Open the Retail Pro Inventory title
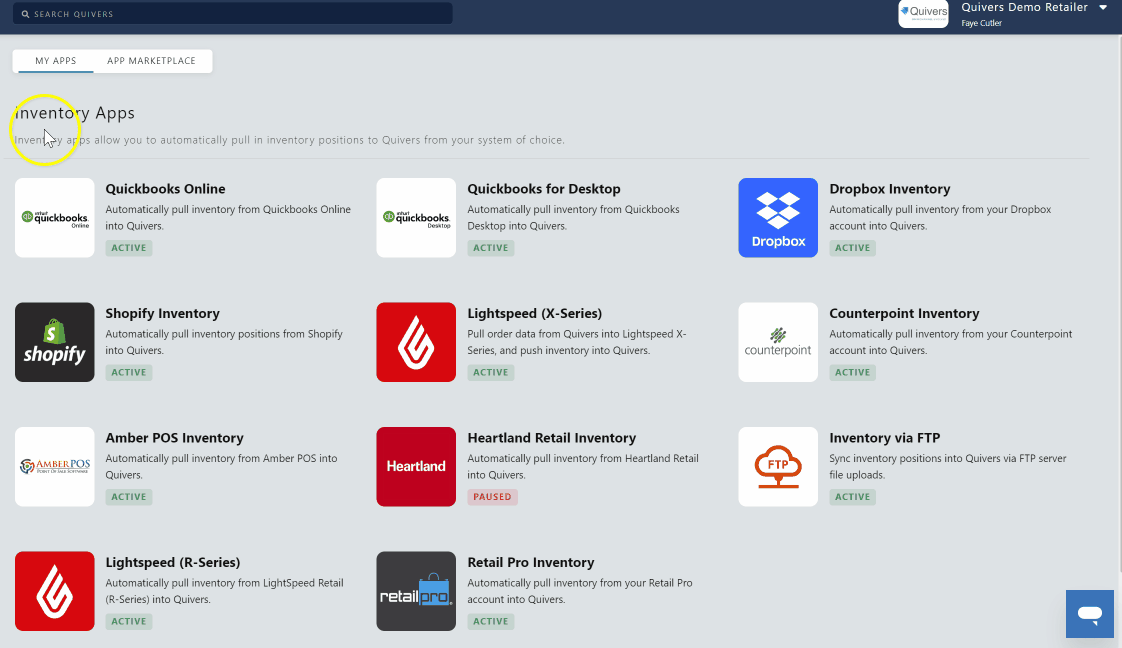Screen dimensions: 1122x648 click(531, 562)
